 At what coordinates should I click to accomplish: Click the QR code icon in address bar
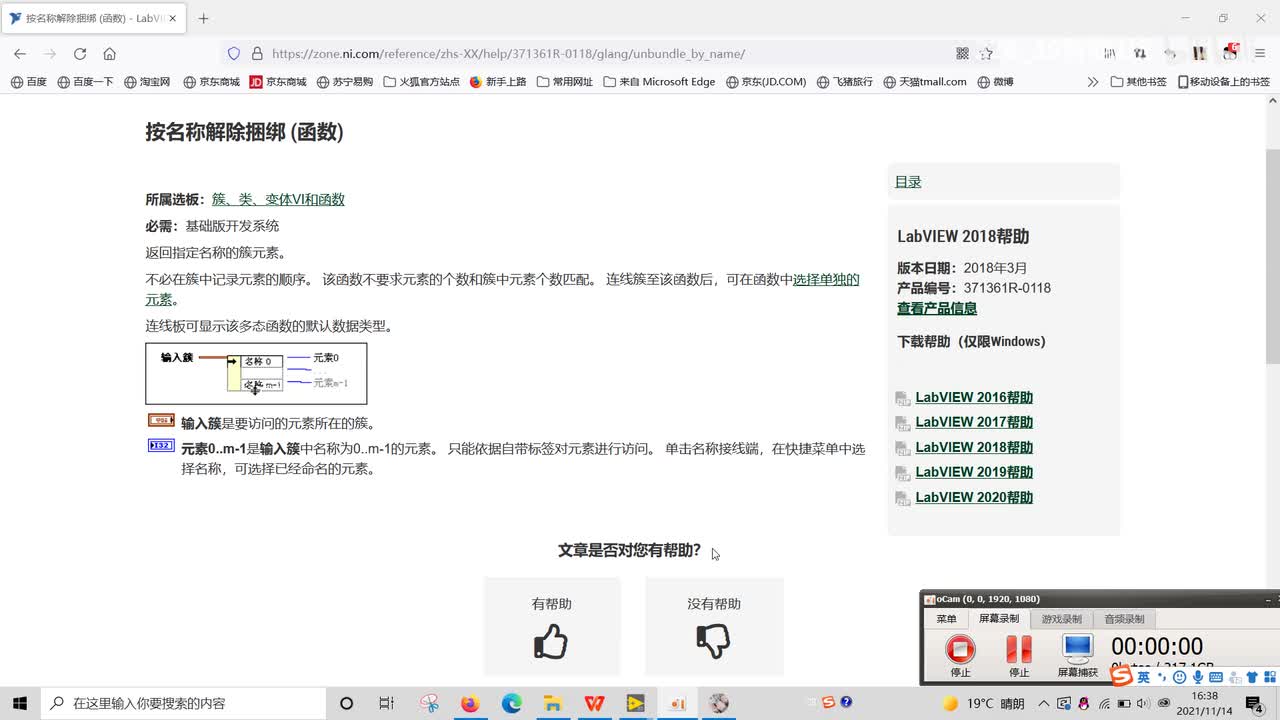tap(962, 54)
